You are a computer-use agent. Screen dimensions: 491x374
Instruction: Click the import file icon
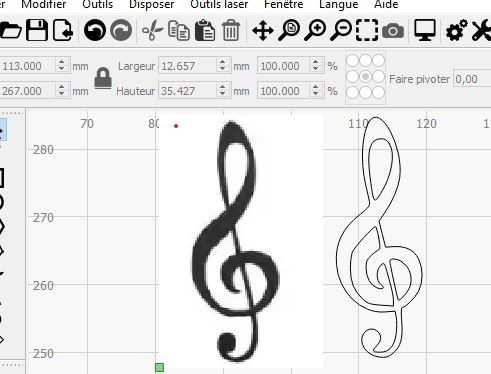pyautogui.click(x=63, y=30)
